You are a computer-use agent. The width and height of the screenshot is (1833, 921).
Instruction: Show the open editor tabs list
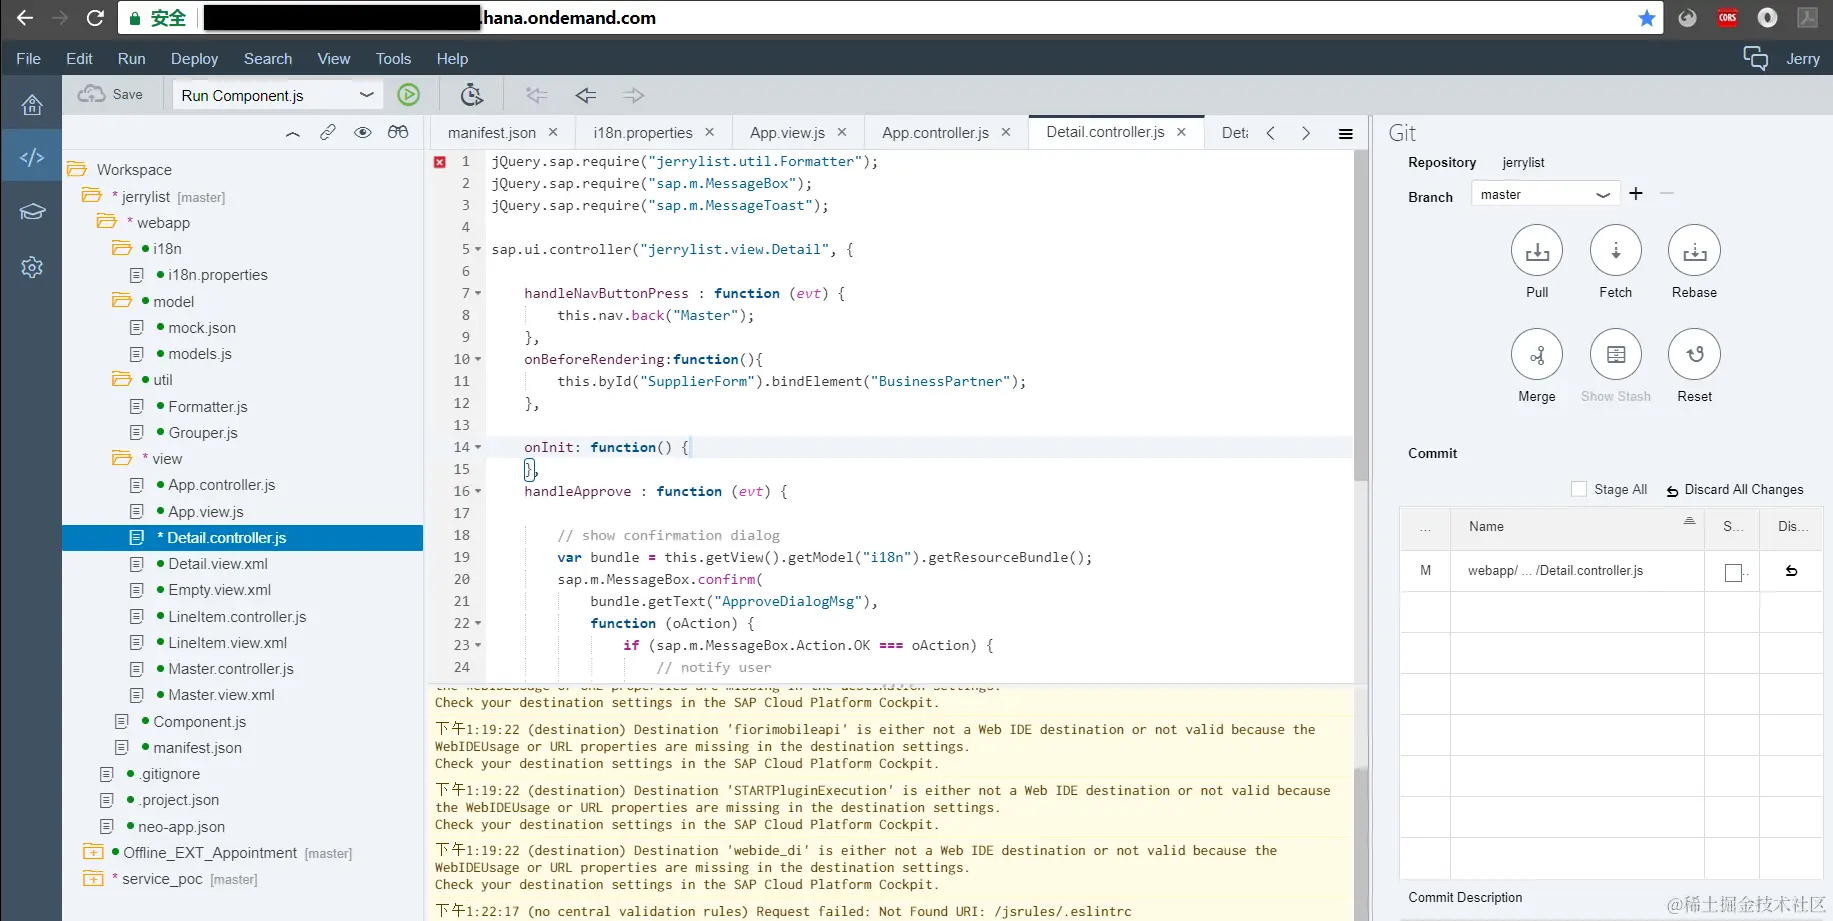click(1346, 133)
